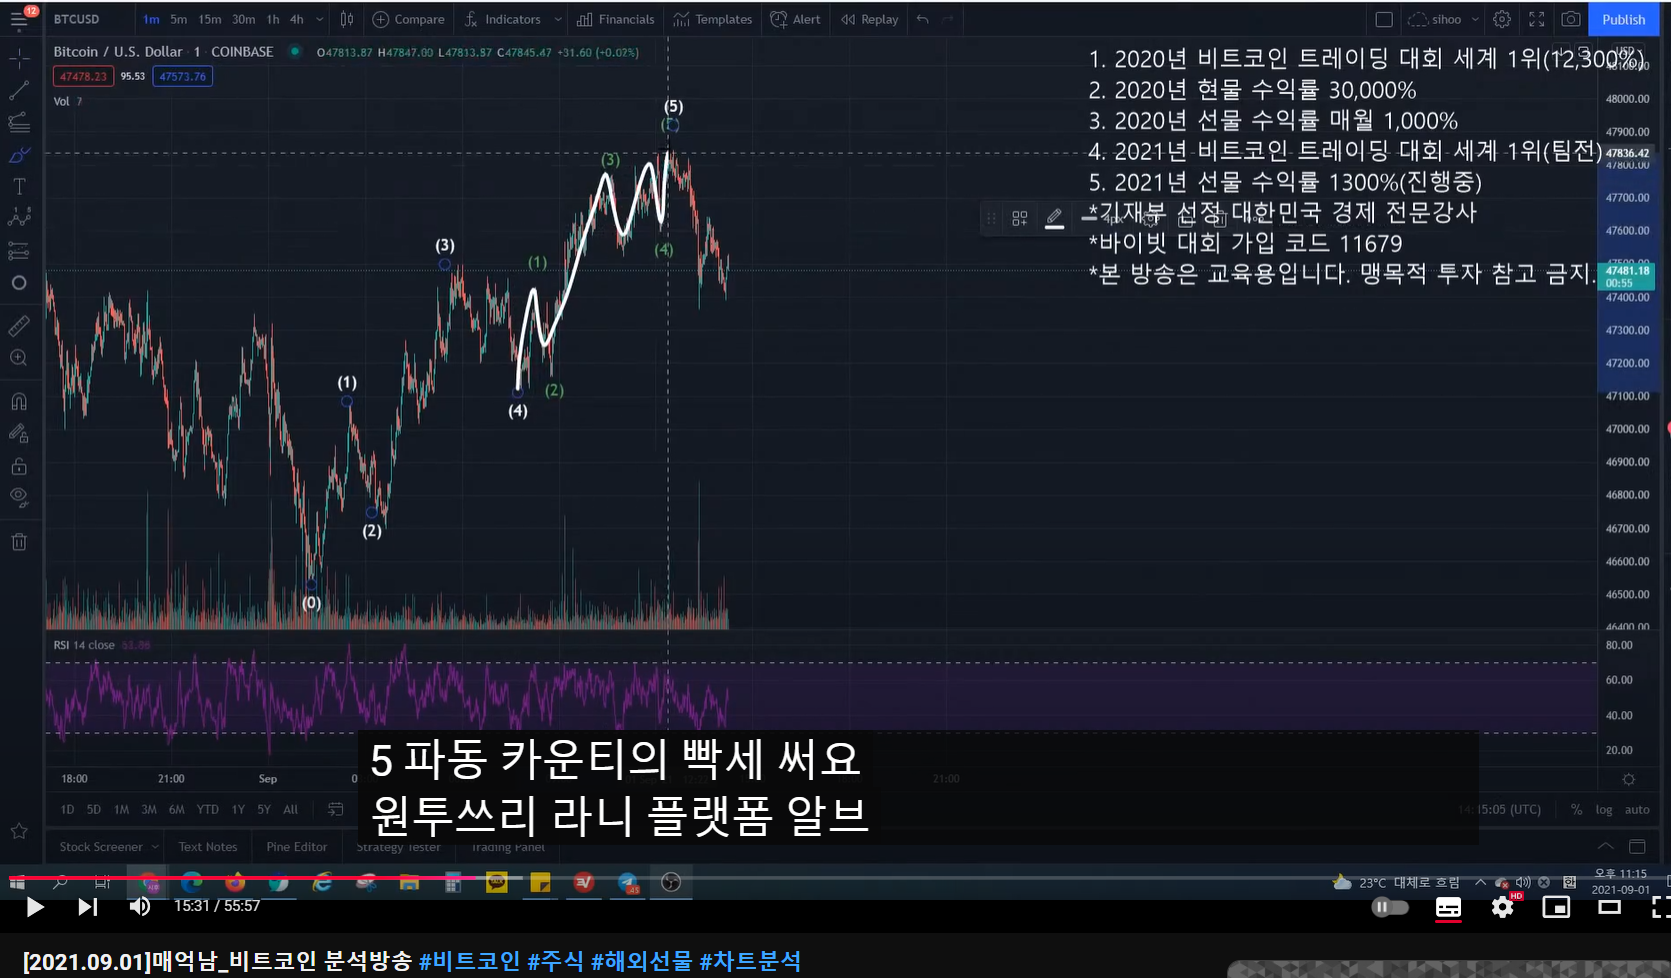Open the circle icons tool

tap(19, 283)
